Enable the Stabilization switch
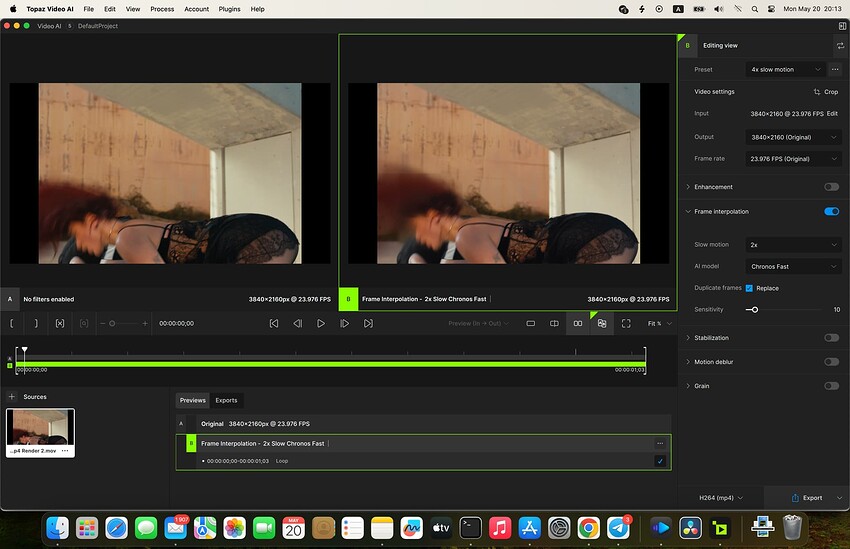 click(831, 338)
